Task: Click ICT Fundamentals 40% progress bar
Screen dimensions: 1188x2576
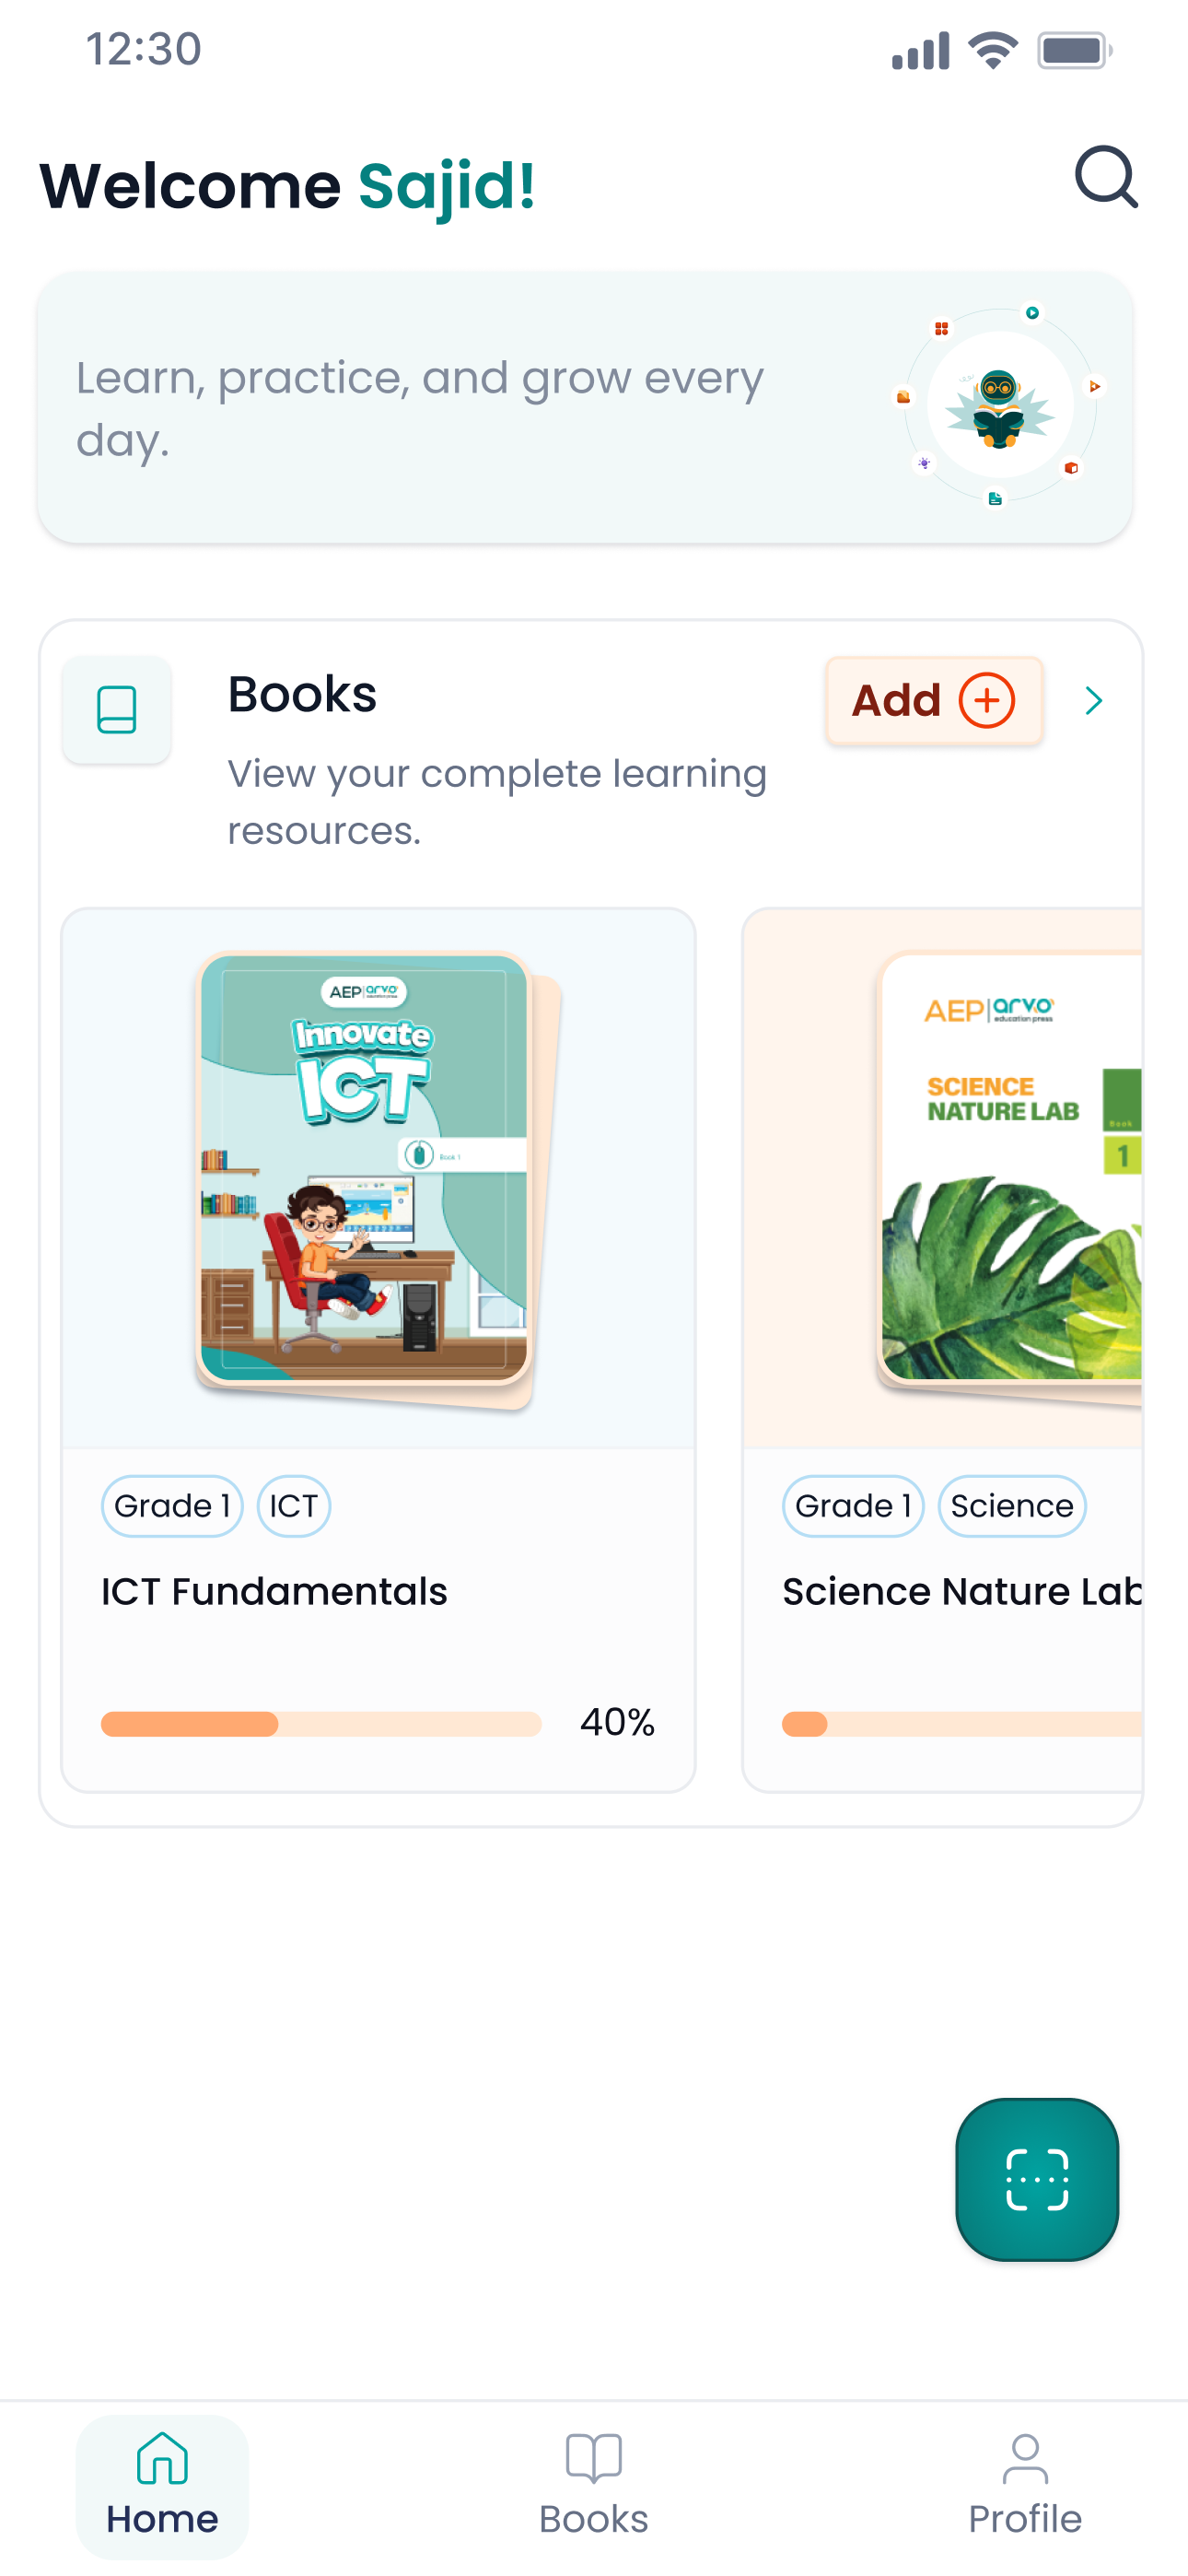Action: tap(321, 1723)
